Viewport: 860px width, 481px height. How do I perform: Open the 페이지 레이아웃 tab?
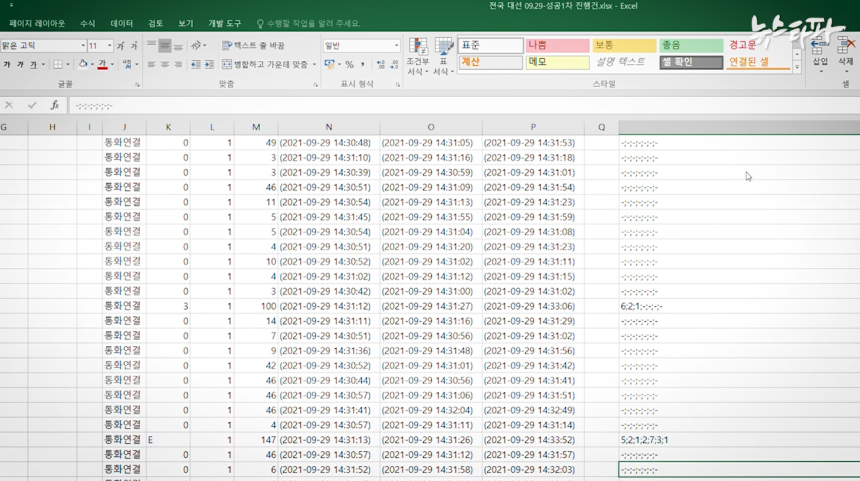[37, 24]
